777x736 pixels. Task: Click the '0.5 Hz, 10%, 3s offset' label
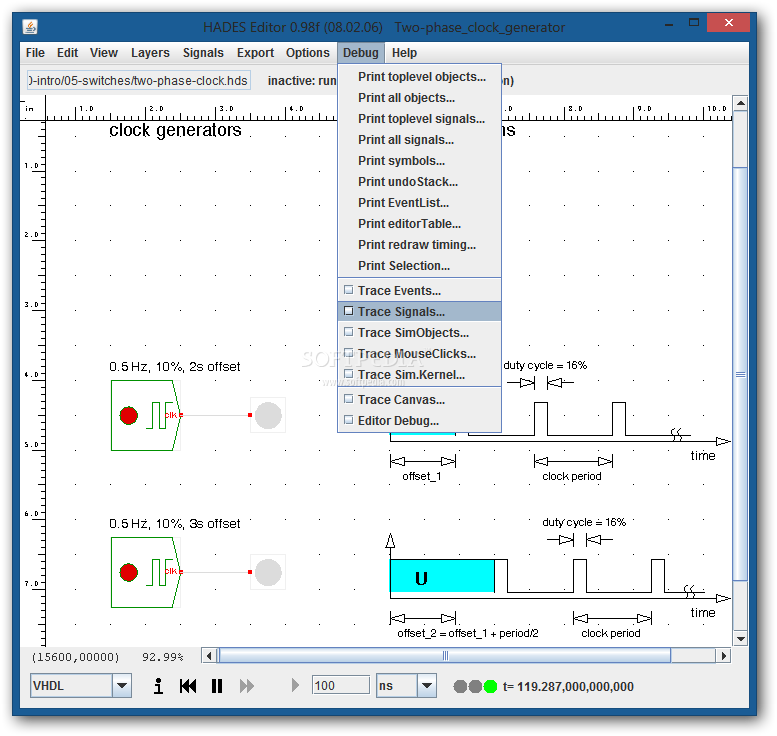(x=174, y=523)
